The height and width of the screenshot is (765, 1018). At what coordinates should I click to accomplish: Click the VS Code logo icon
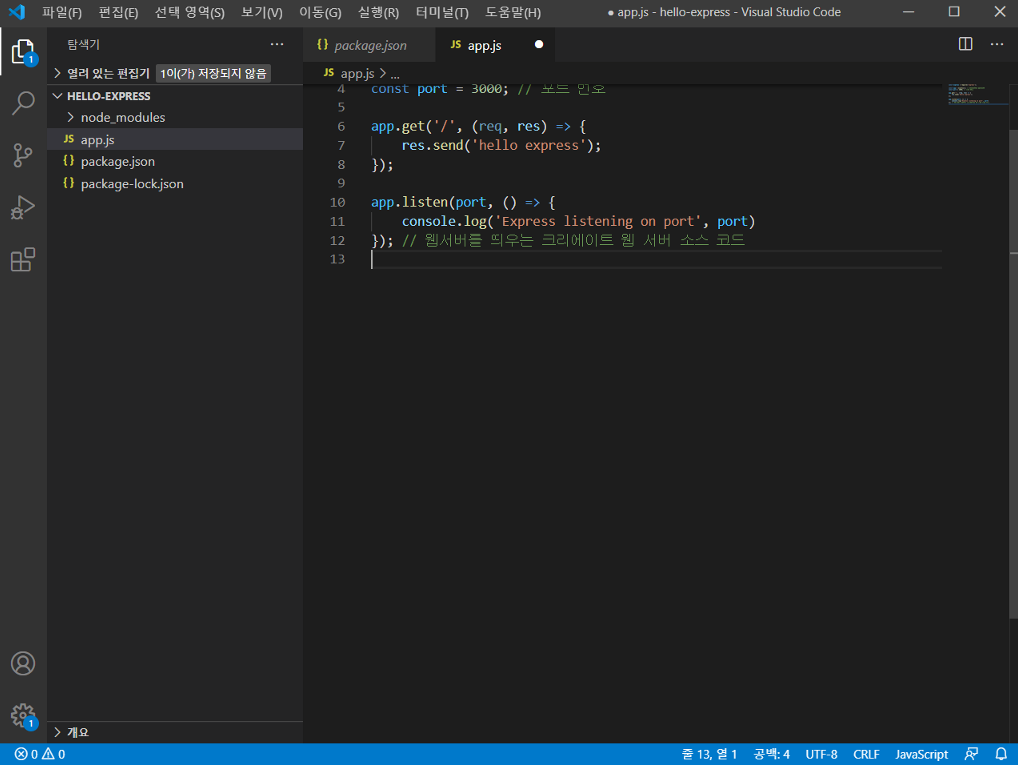tap(17, 12)
